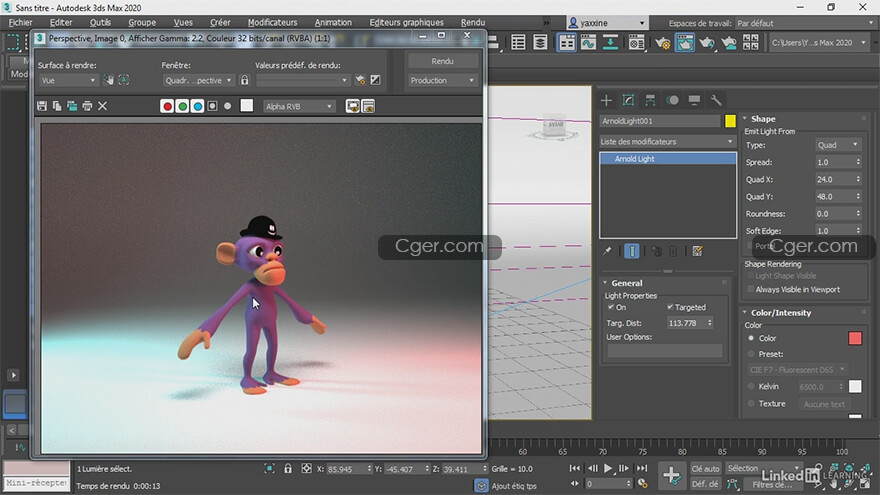Viewport: 880px width, 495px height.
Task: Toggle the UI overlay icon in render window
Action: coord(352,106)
